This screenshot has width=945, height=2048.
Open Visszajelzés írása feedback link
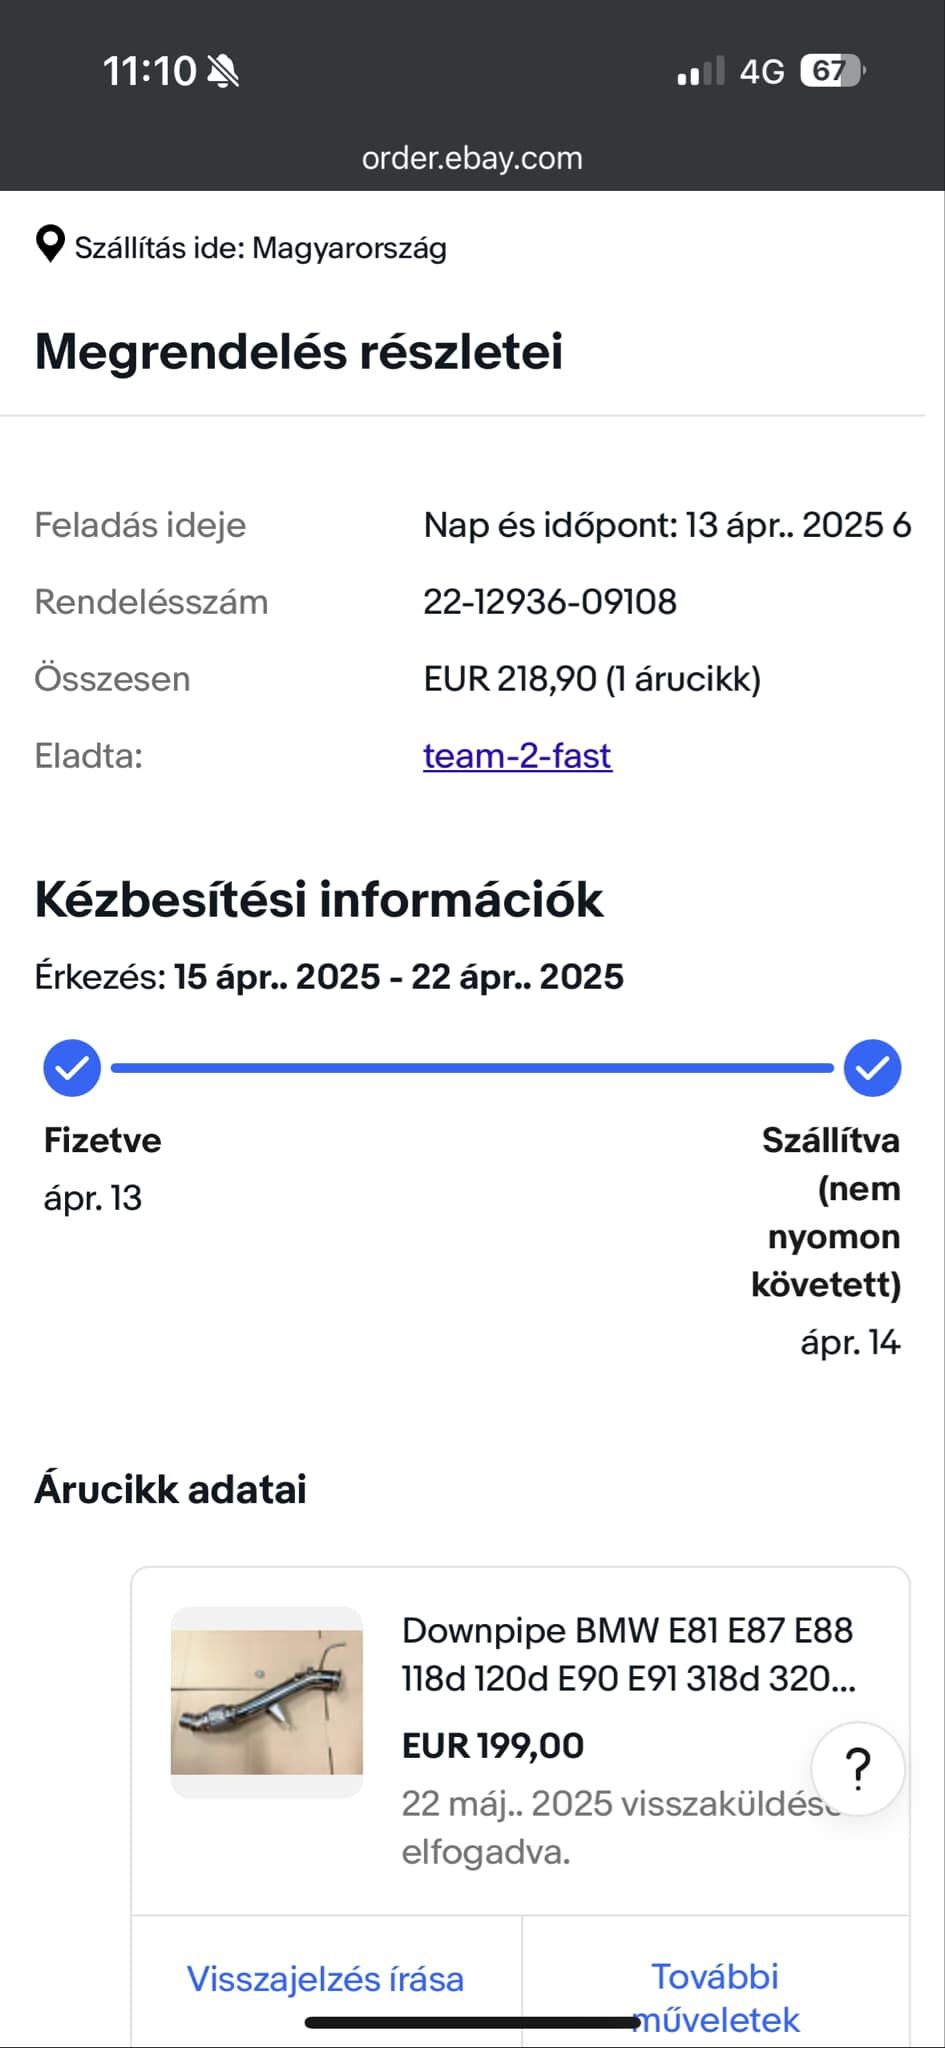[325, 1979]
